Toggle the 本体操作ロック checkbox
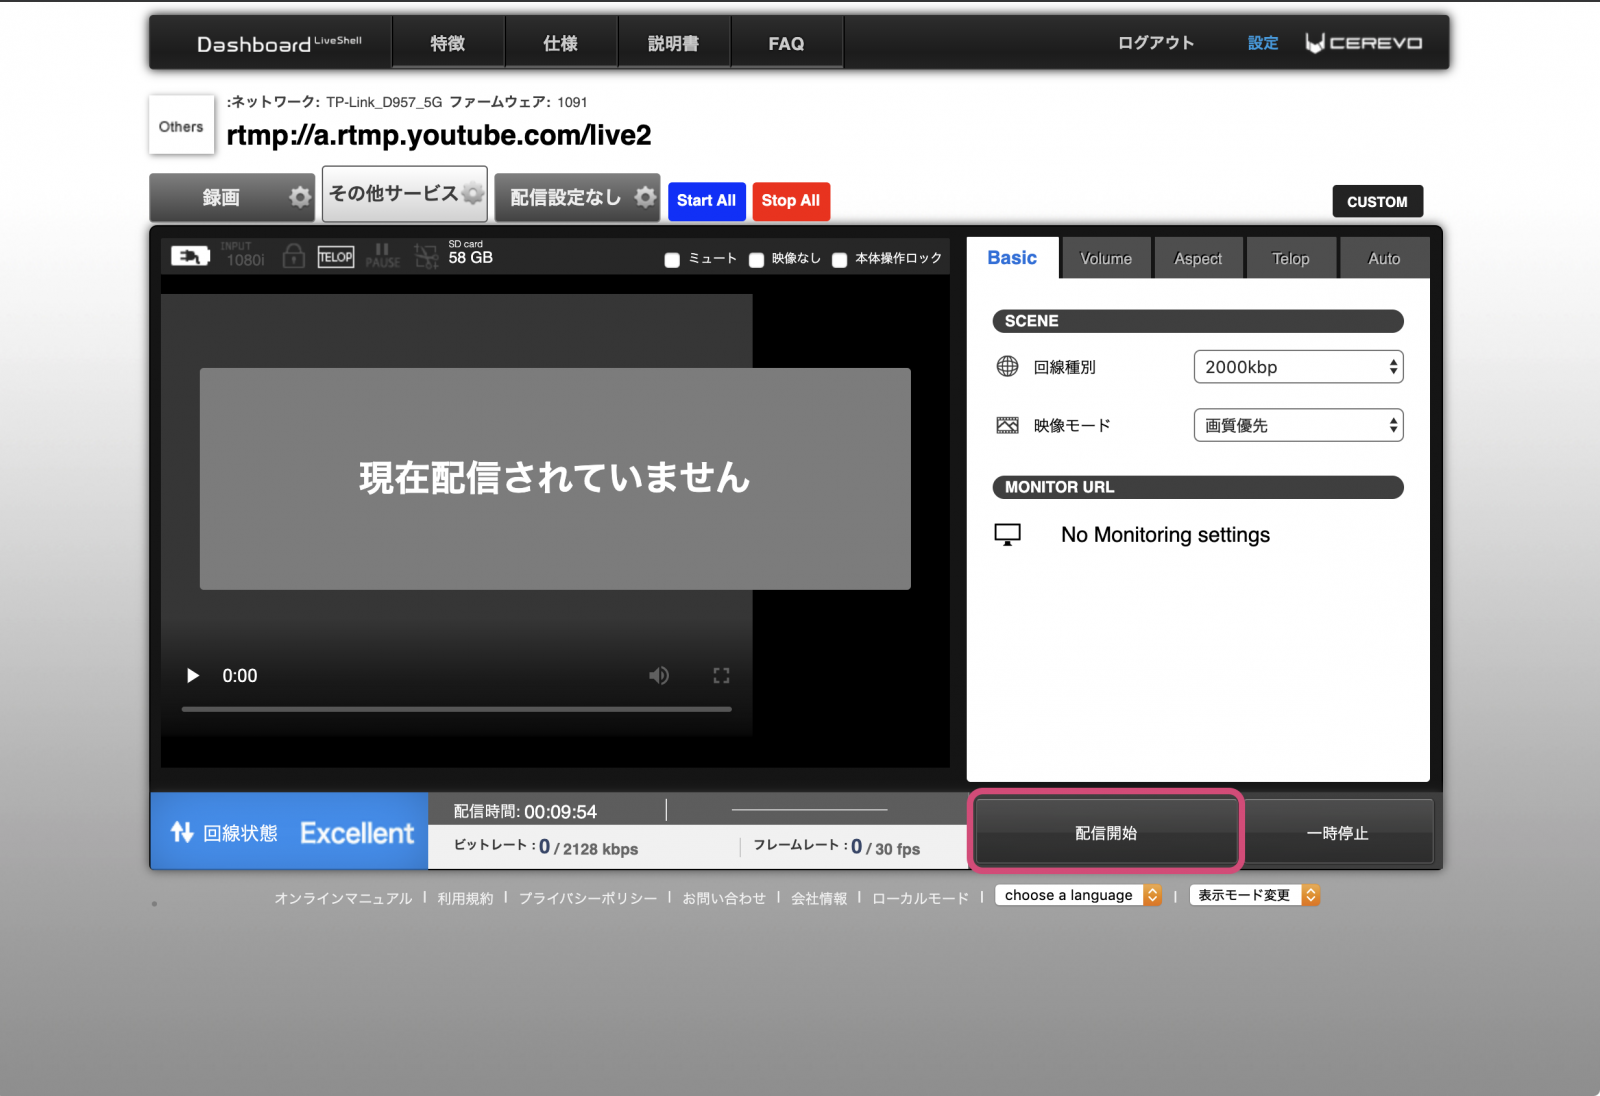Screen dimensions: 1600x1096 (840, 260)
